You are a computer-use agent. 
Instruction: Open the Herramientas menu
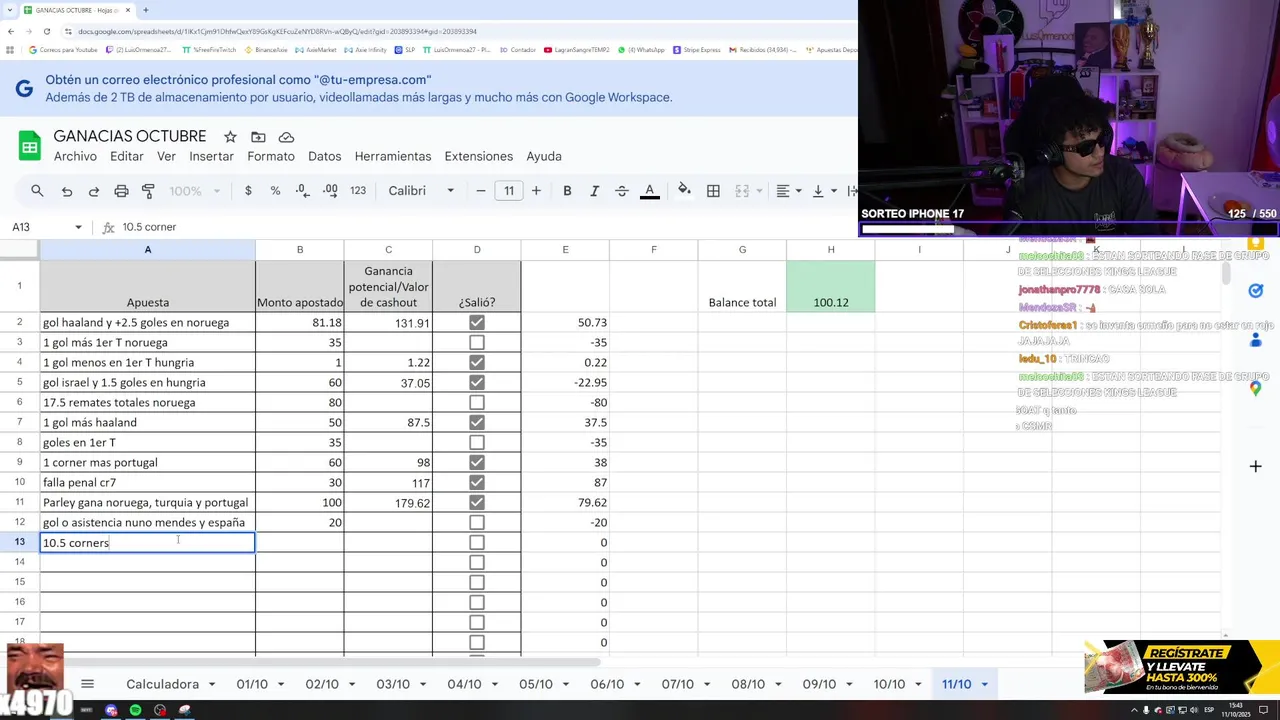tap(393, 156)
